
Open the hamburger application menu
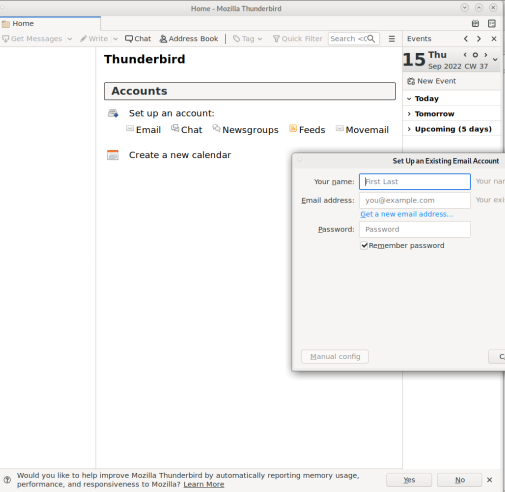point(392,39)
